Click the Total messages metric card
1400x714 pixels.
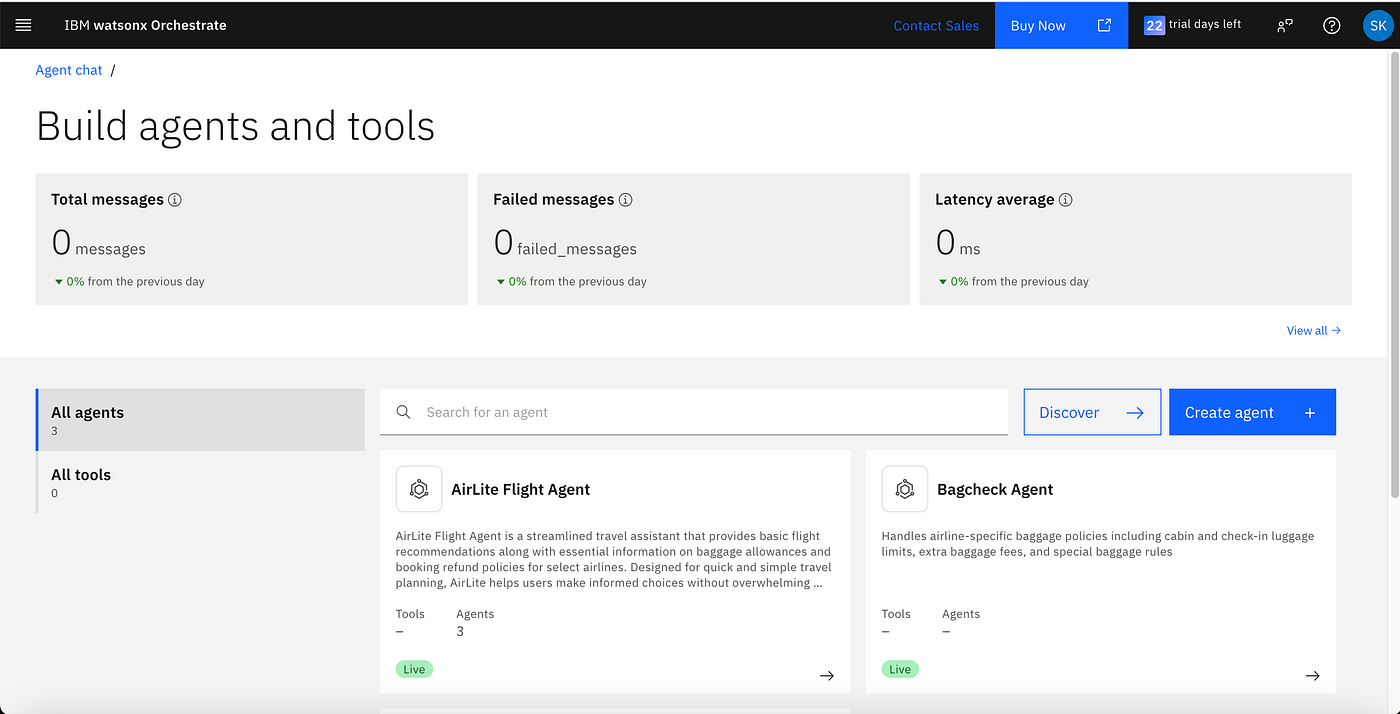pos(251,239)
